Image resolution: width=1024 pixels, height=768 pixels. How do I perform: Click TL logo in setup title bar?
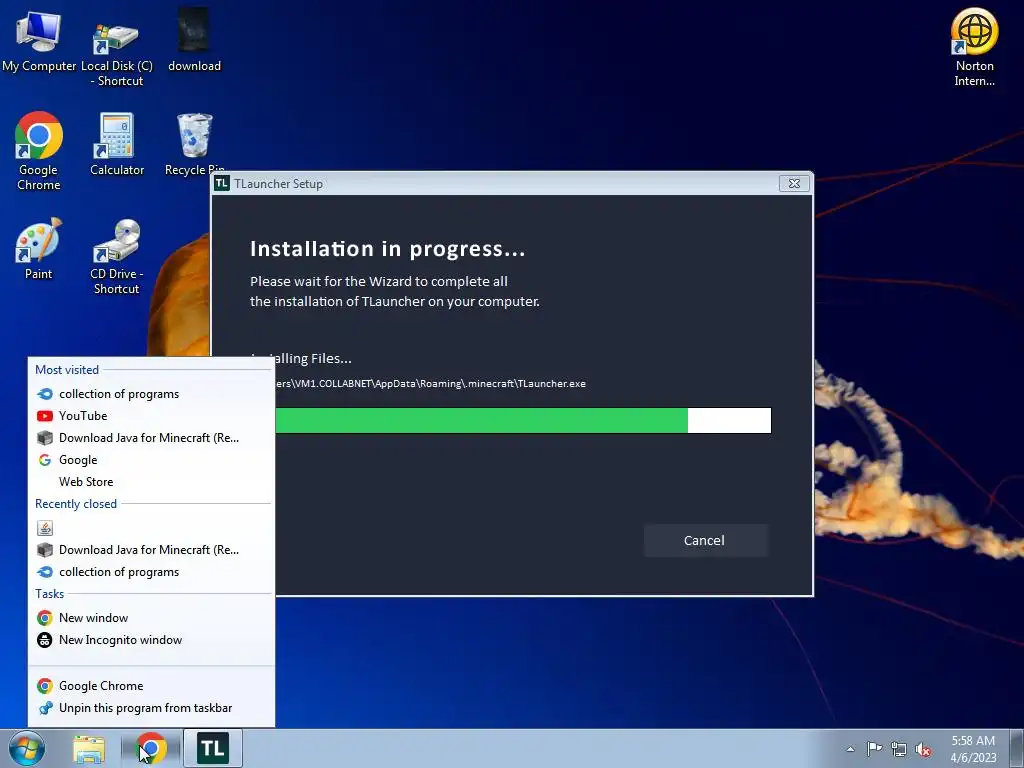(x=221, y=183)
